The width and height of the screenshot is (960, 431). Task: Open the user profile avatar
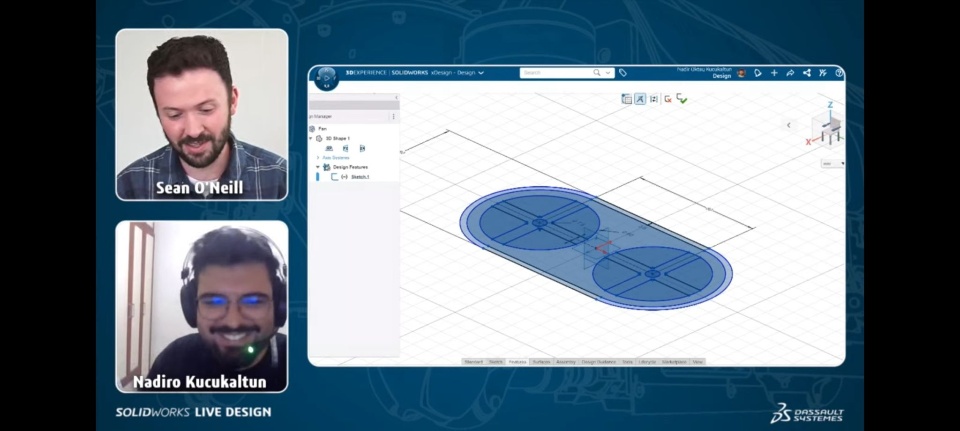(x=741, y=73)
